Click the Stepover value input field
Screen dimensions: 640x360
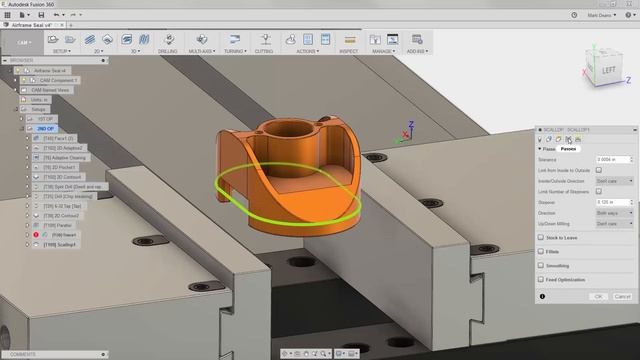[614, 202]
